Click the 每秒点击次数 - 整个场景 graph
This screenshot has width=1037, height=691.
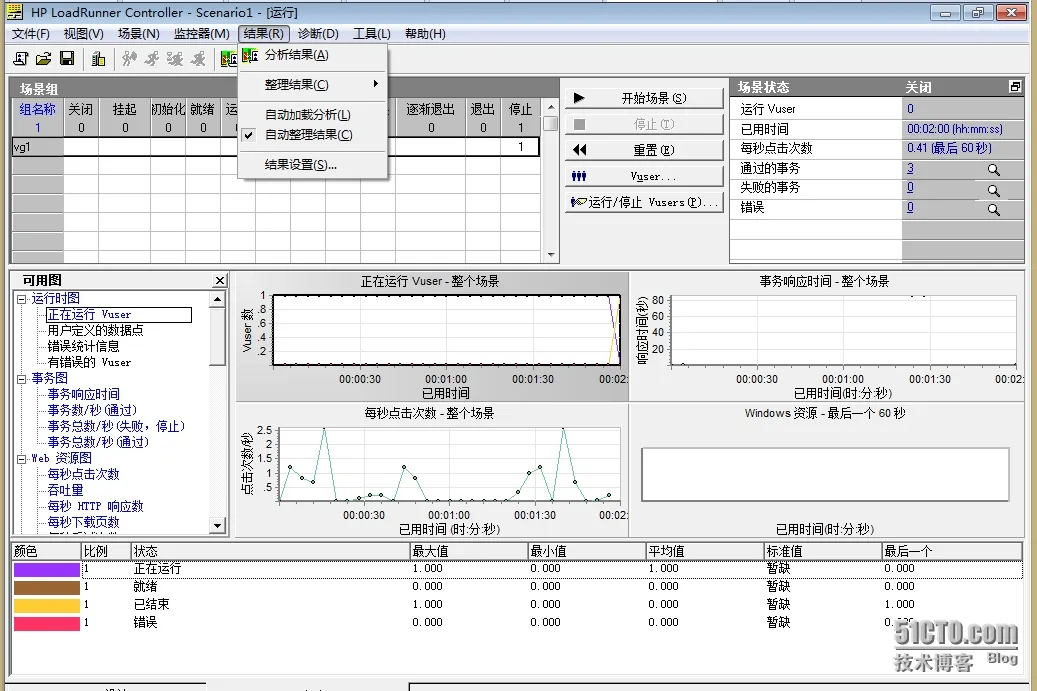click(431, 470)
